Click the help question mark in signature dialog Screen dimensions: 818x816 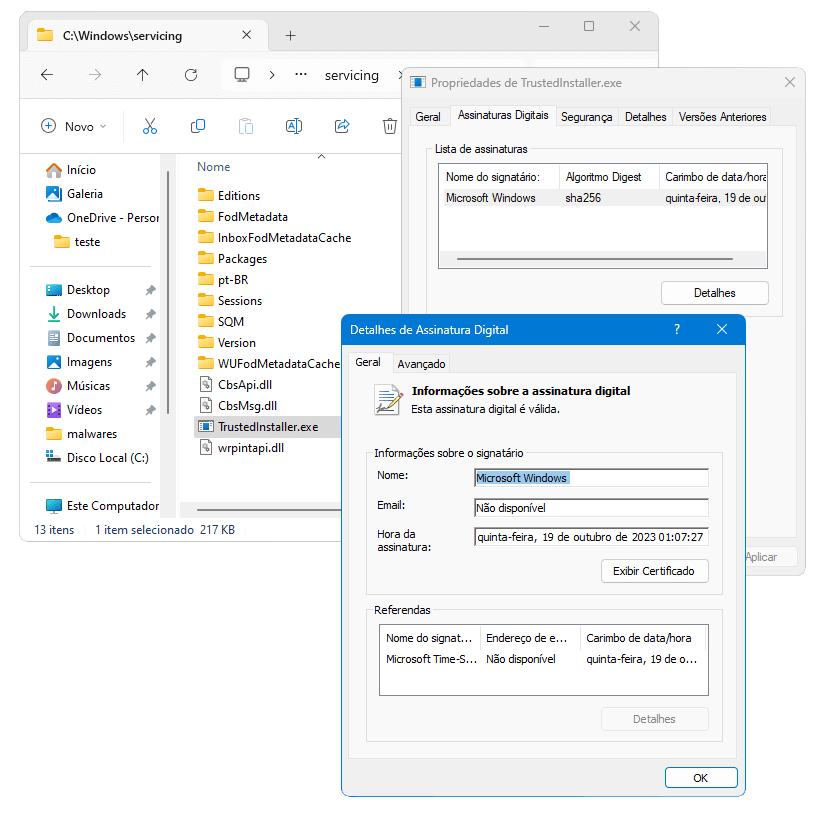tap(677, 329)
